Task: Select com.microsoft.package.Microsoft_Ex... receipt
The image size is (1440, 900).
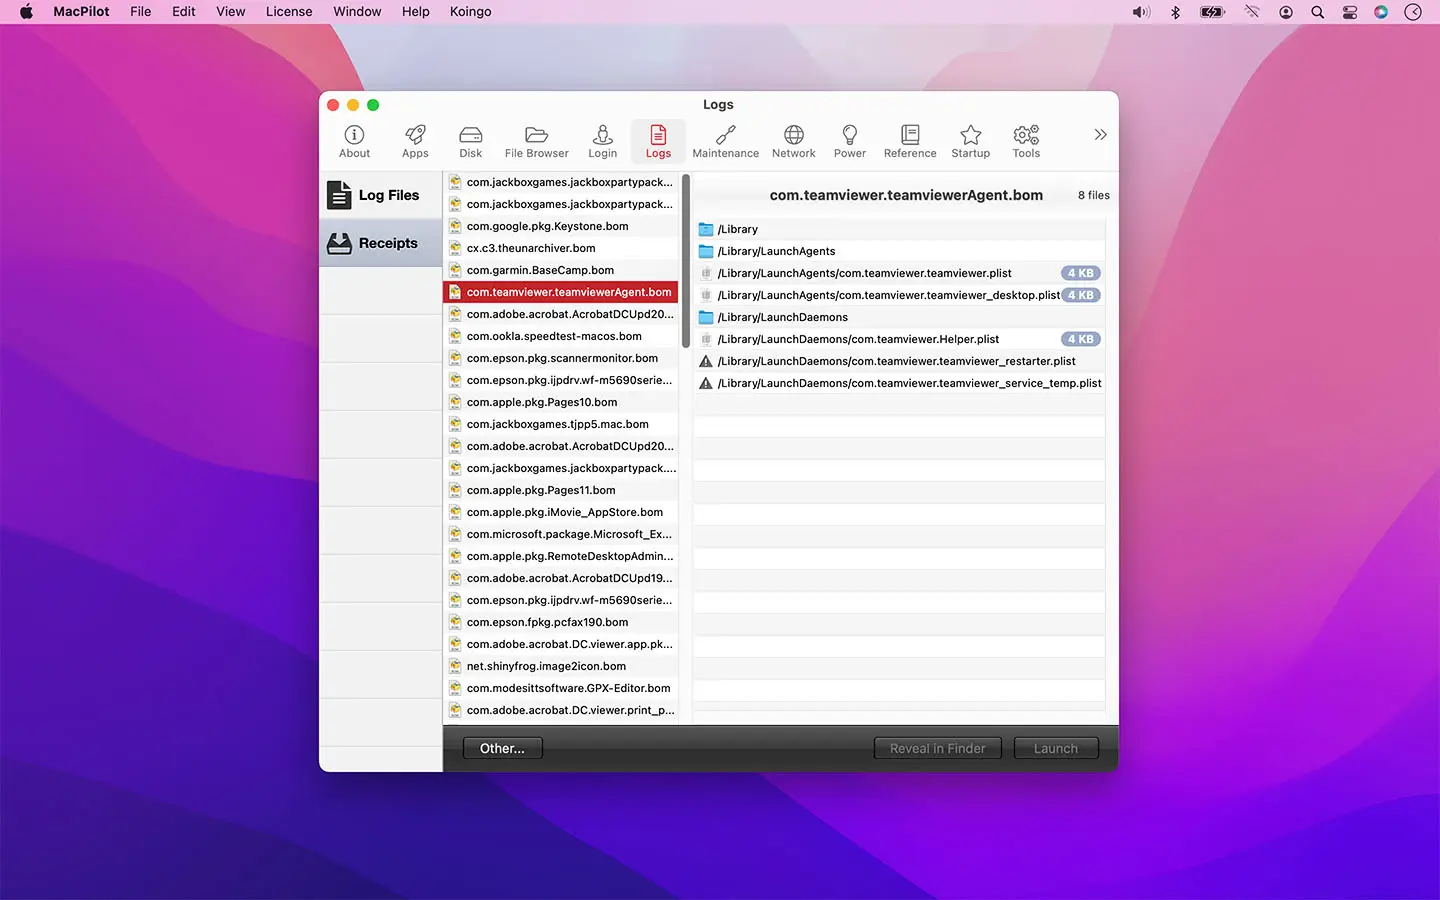Action: pyautogui.click(x=561, y=534)
